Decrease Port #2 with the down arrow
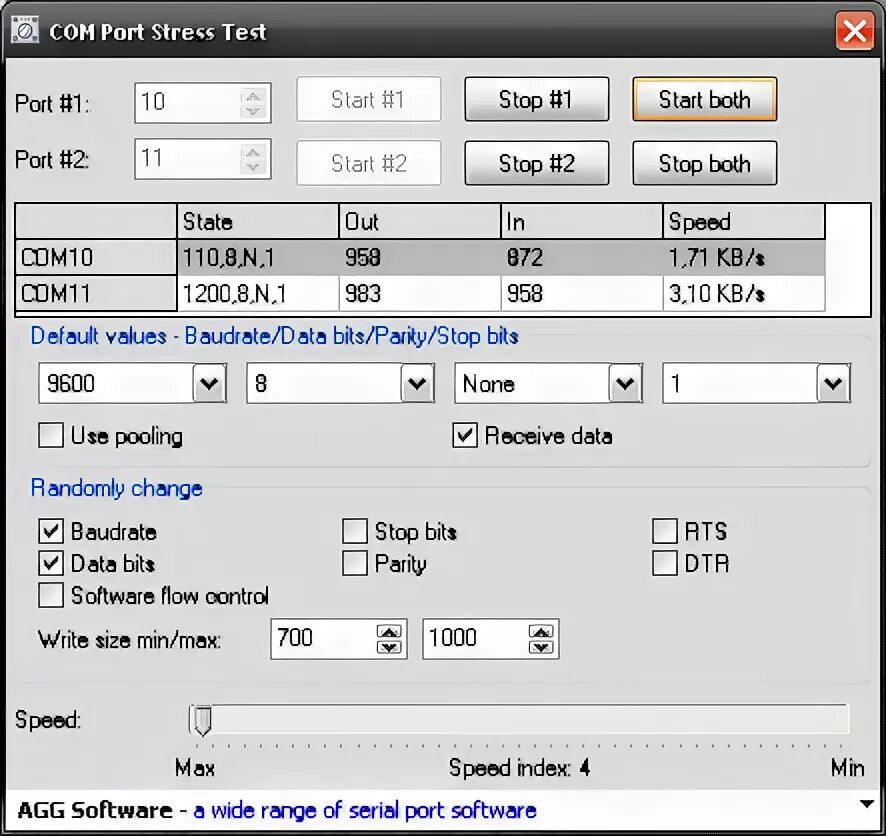 253,167
